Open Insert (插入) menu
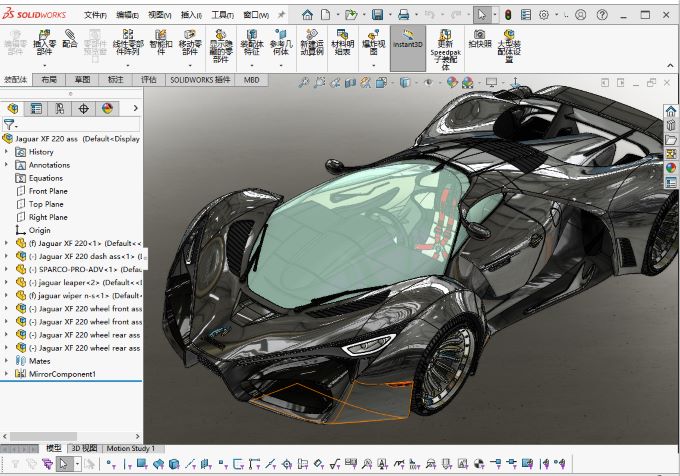This screenshot has height=476, width=680. [x=191, y=15]
